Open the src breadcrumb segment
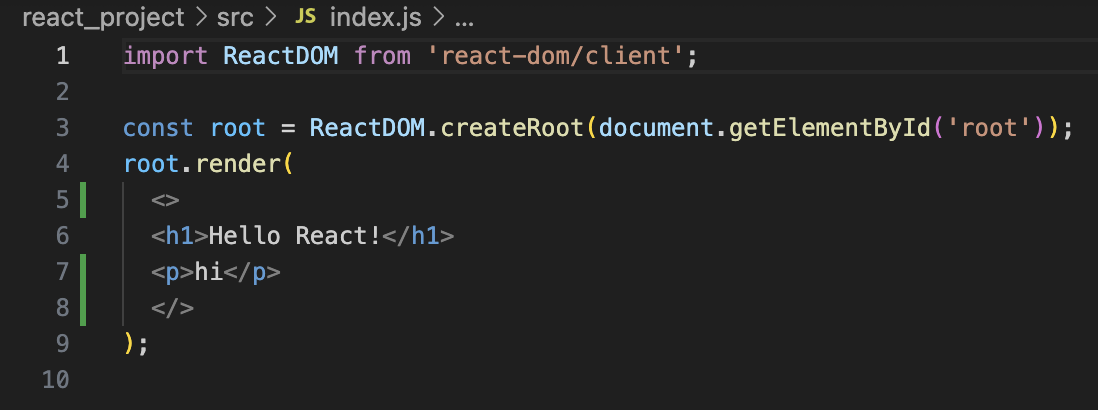 pyautogui.click(x=235, y=17)
